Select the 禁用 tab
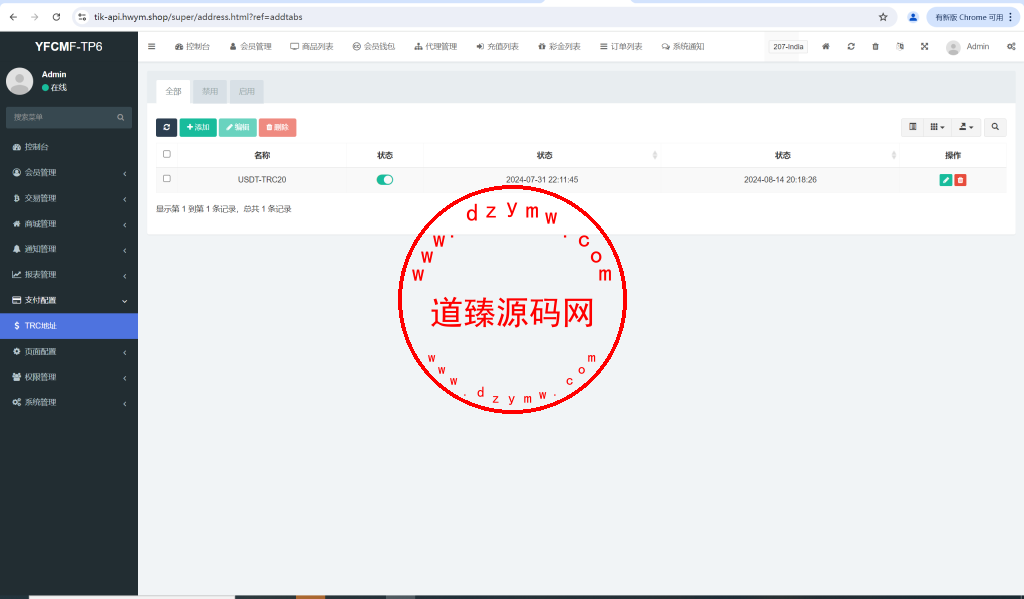1024x599 pixels. (210, 91)
